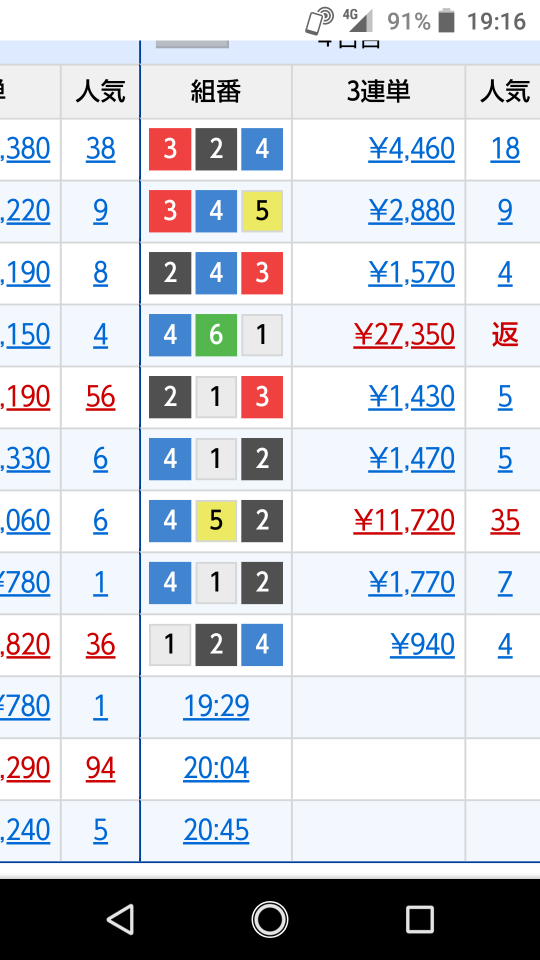Tap popularity rank 35 link
This screenshot has height=960, width=540.
click(x=505, y=520)
